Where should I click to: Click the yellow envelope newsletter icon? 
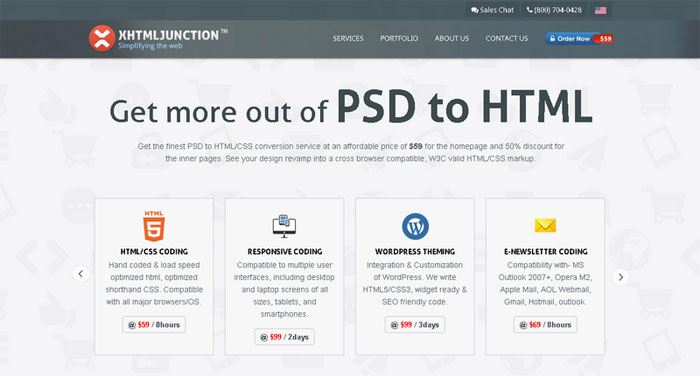(x=545, y=226)
